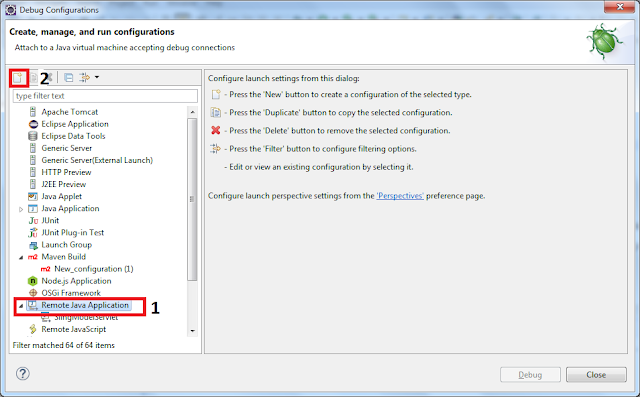The image size is (640, 397).
Task: Select Maven Build in the tree
Action: [x=64, y=257]
